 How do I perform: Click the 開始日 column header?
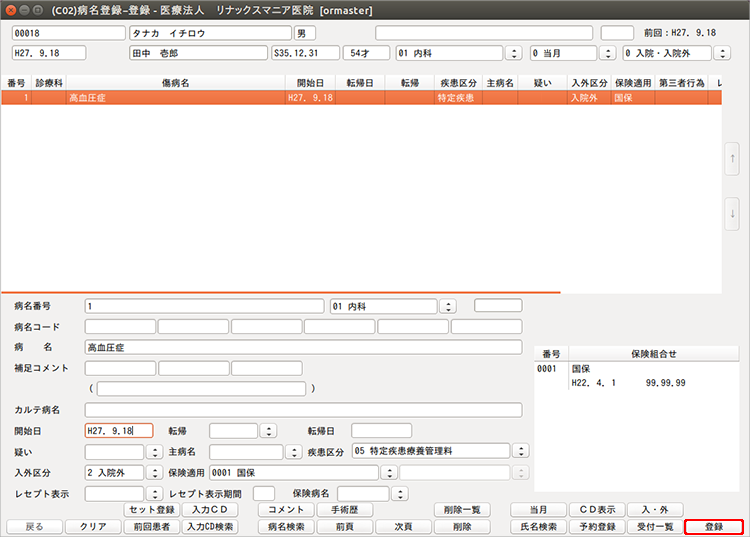point(310,83)
